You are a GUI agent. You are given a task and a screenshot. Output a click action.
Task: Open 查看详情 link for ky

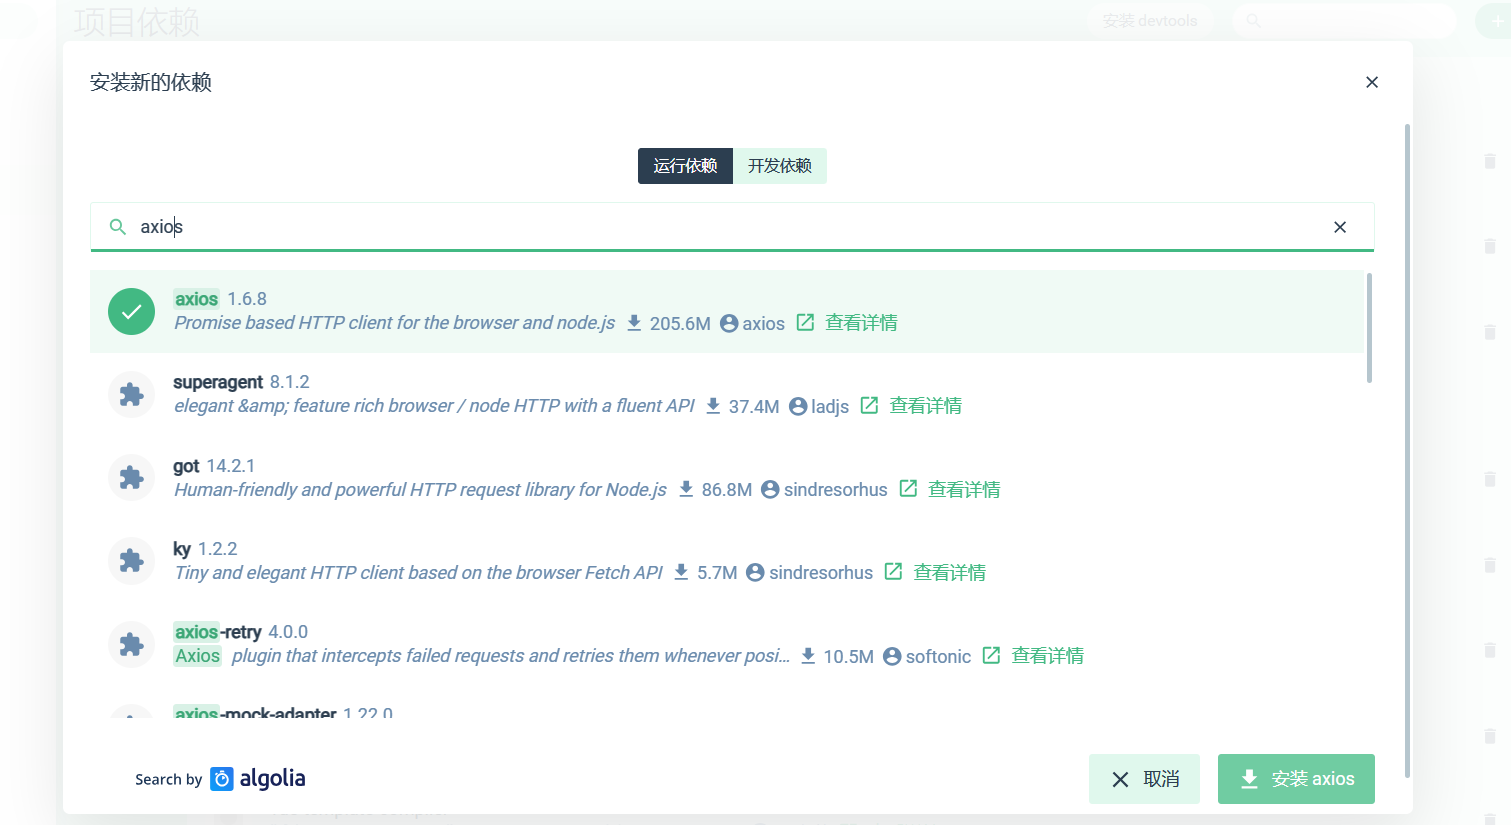coord(950,572)
